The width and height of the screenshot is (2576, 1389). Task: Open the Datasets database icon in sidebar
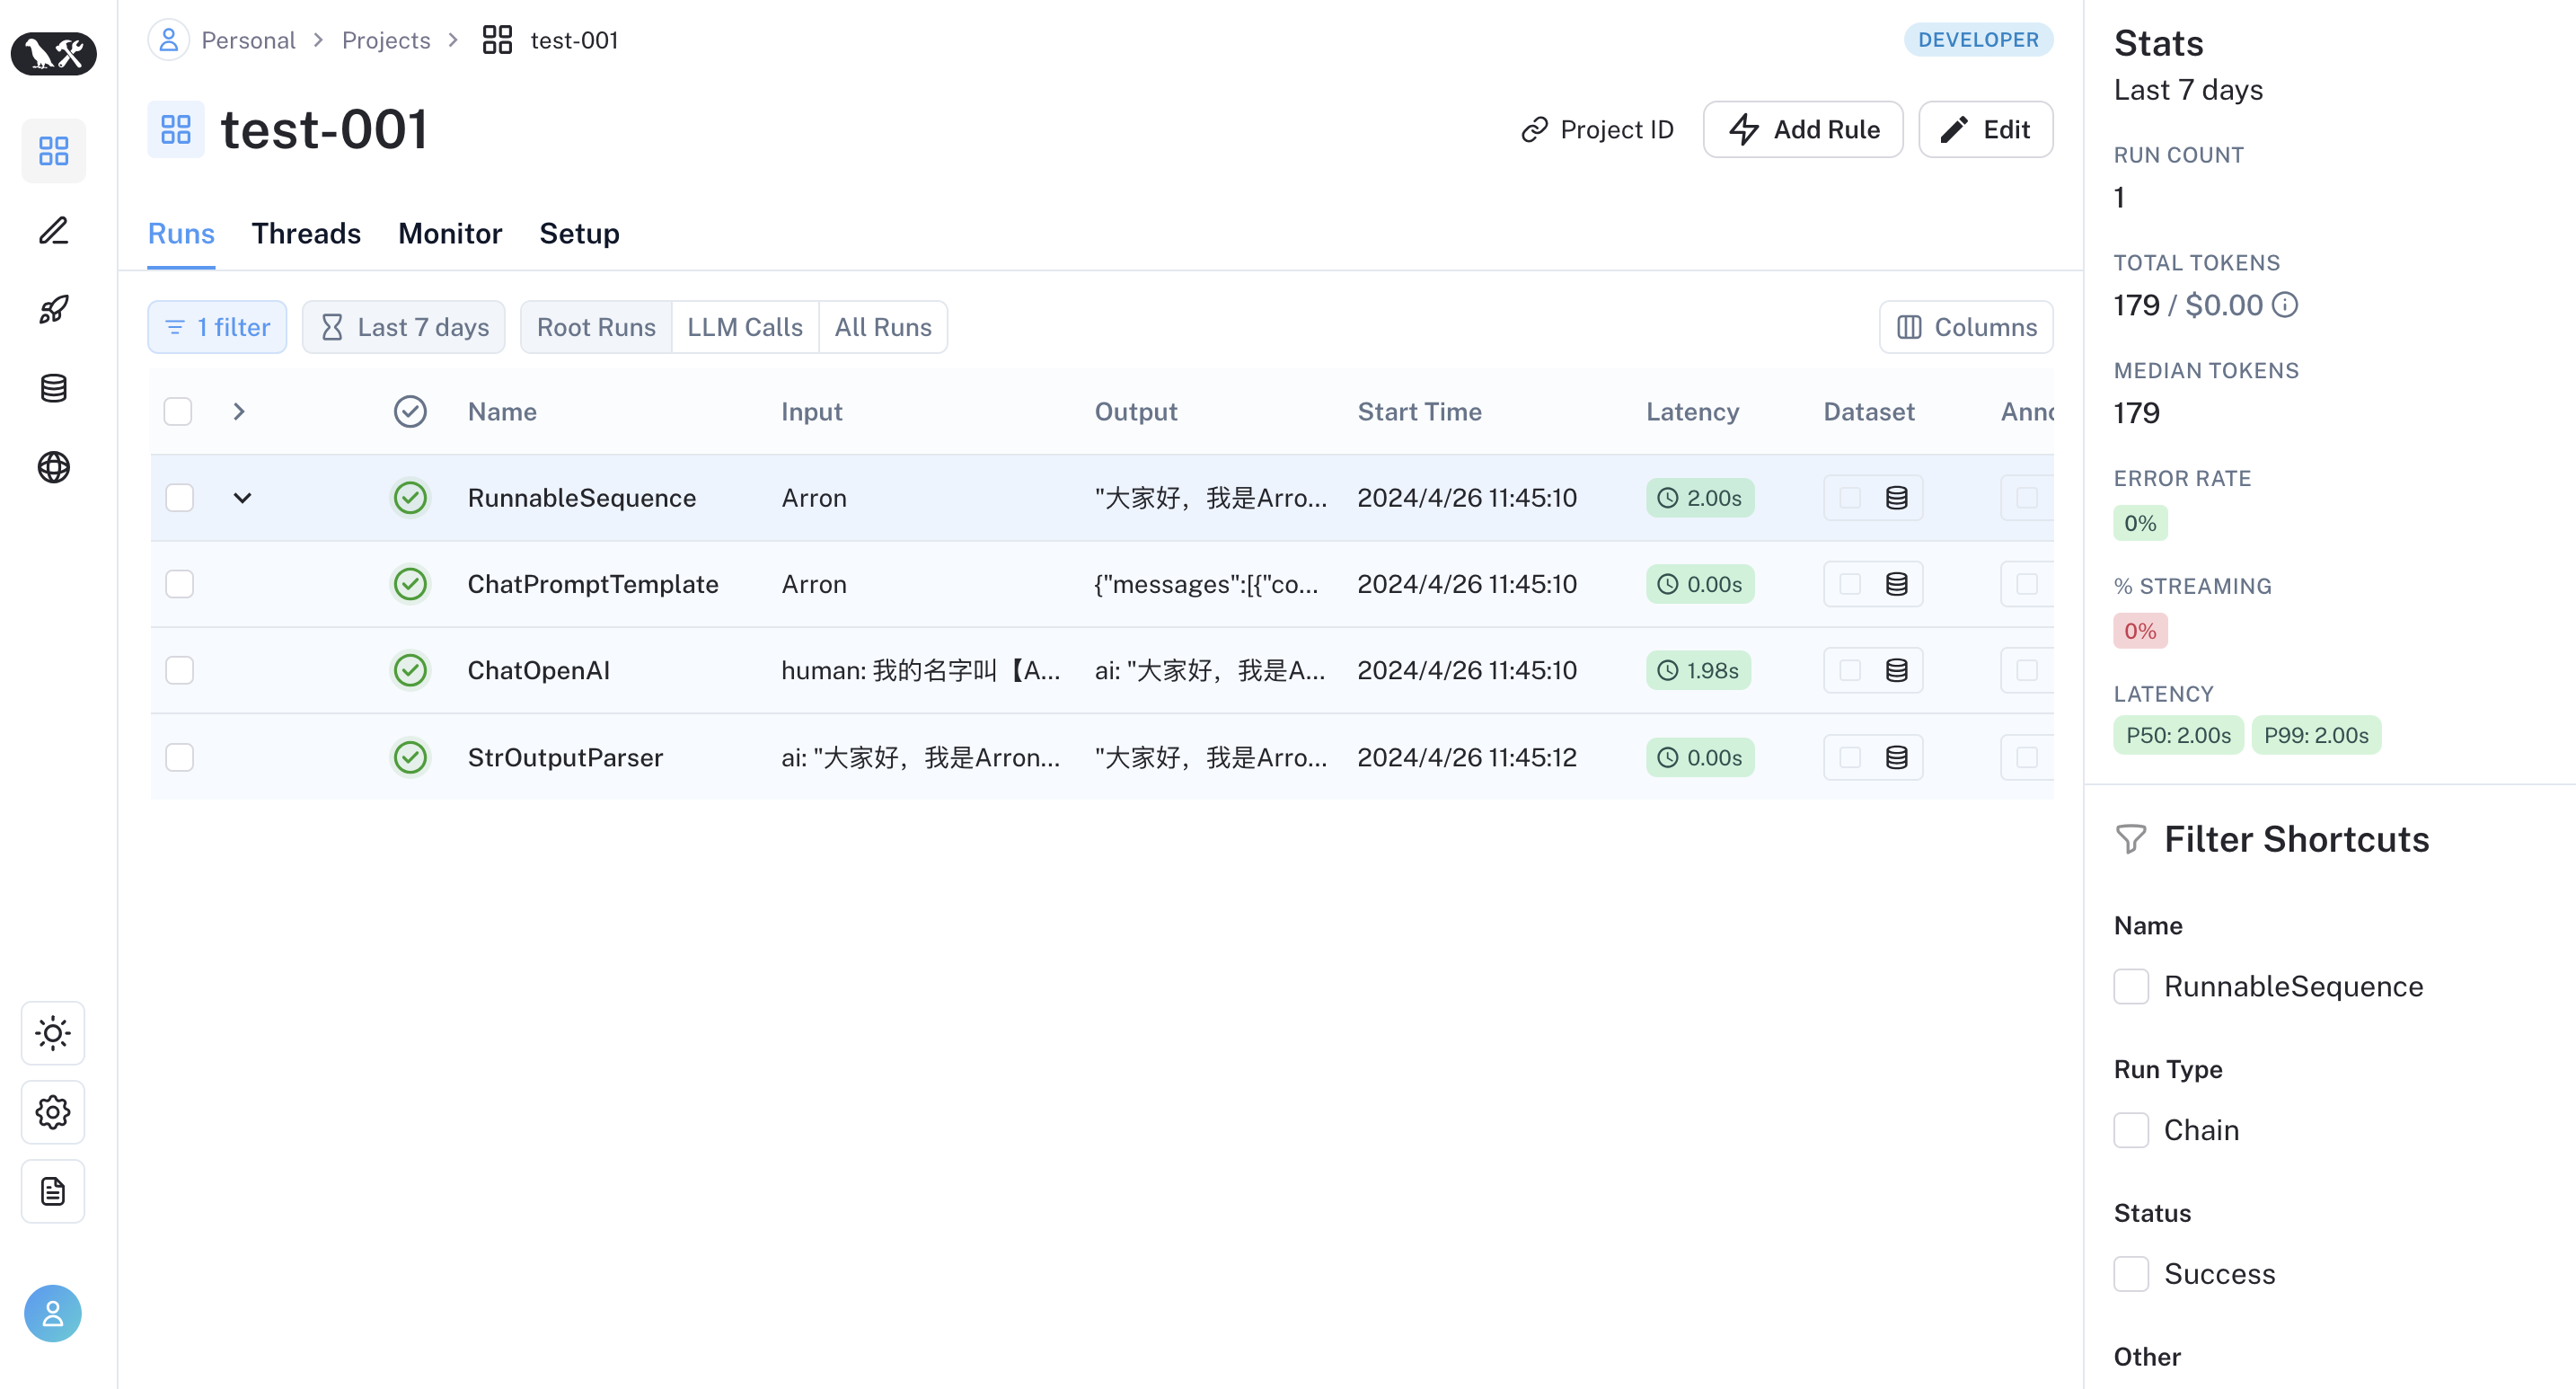(53, 388)
